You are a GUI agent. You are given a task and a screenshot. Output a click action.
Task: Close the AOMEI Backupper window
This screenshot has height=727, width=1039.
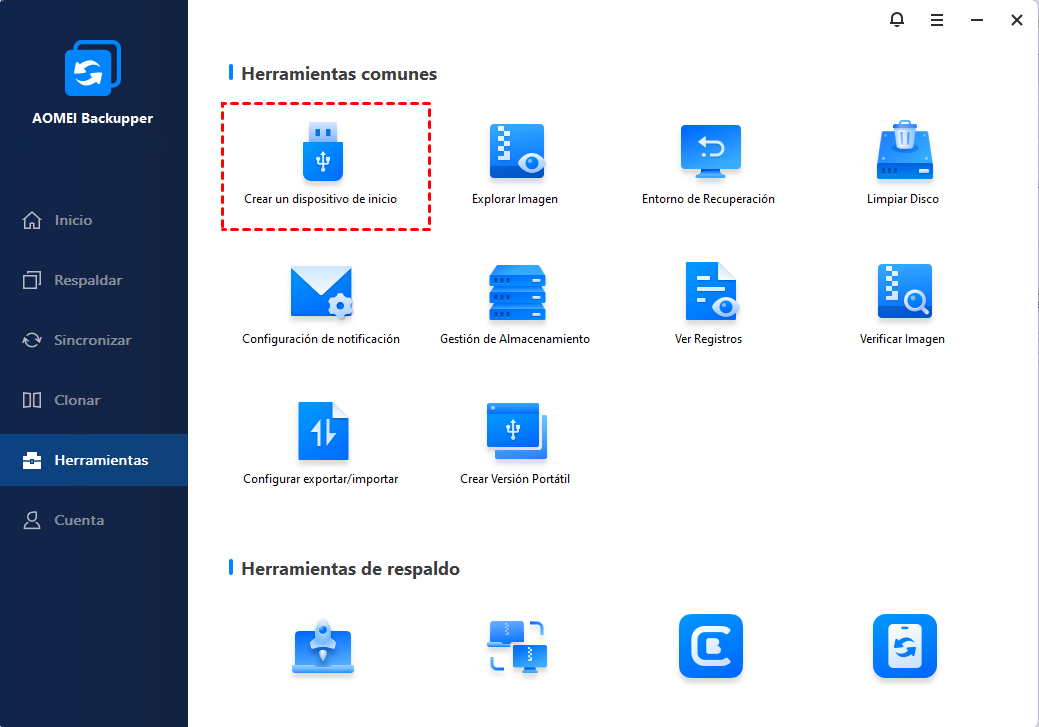tap(1016, 21)
